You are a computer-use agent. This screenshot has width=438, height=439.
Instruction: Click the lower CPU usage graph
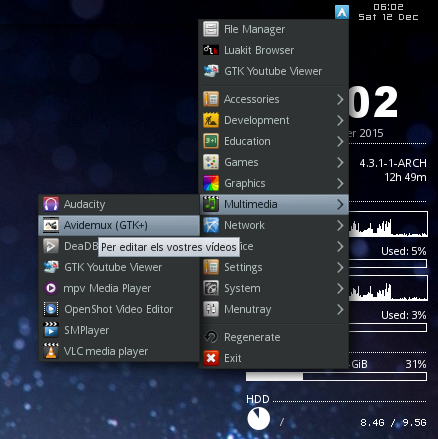click(x=388, y=288)
